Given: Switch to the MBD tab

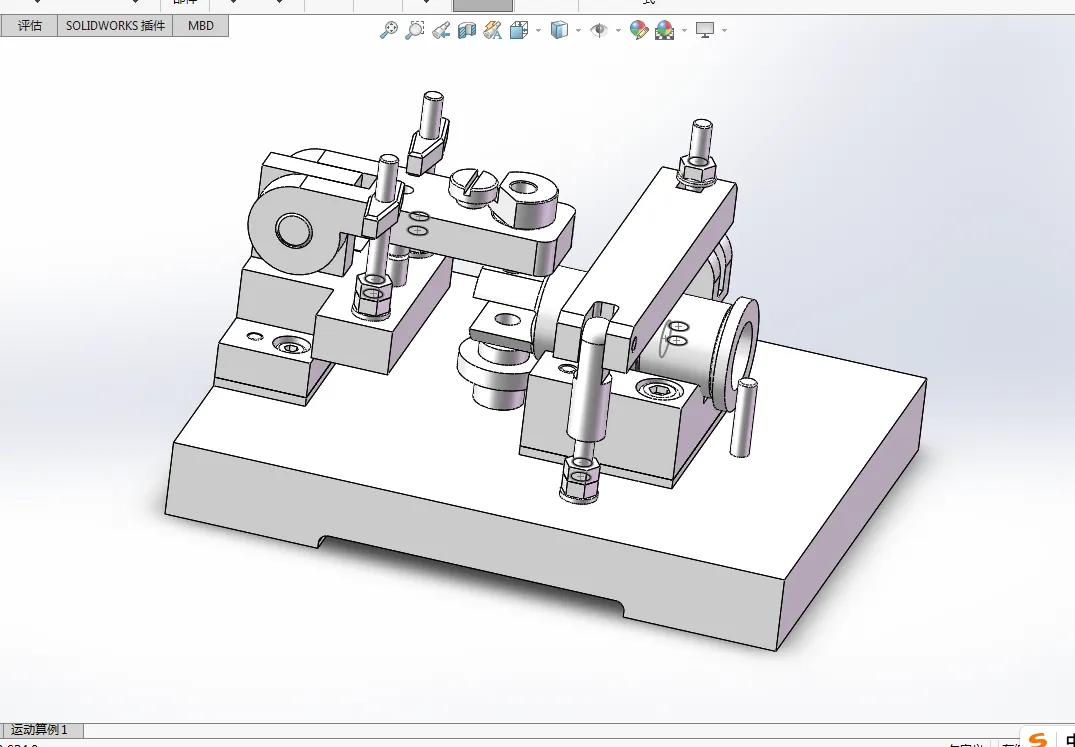Looking at the screenshot, I should 200,26.
